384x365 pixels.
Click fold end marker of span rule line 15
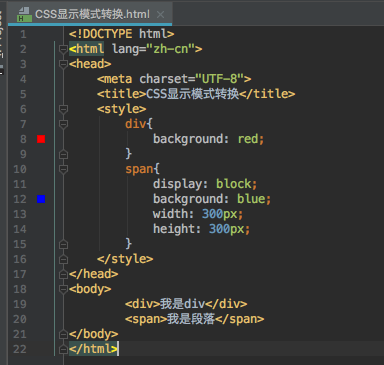63,244
